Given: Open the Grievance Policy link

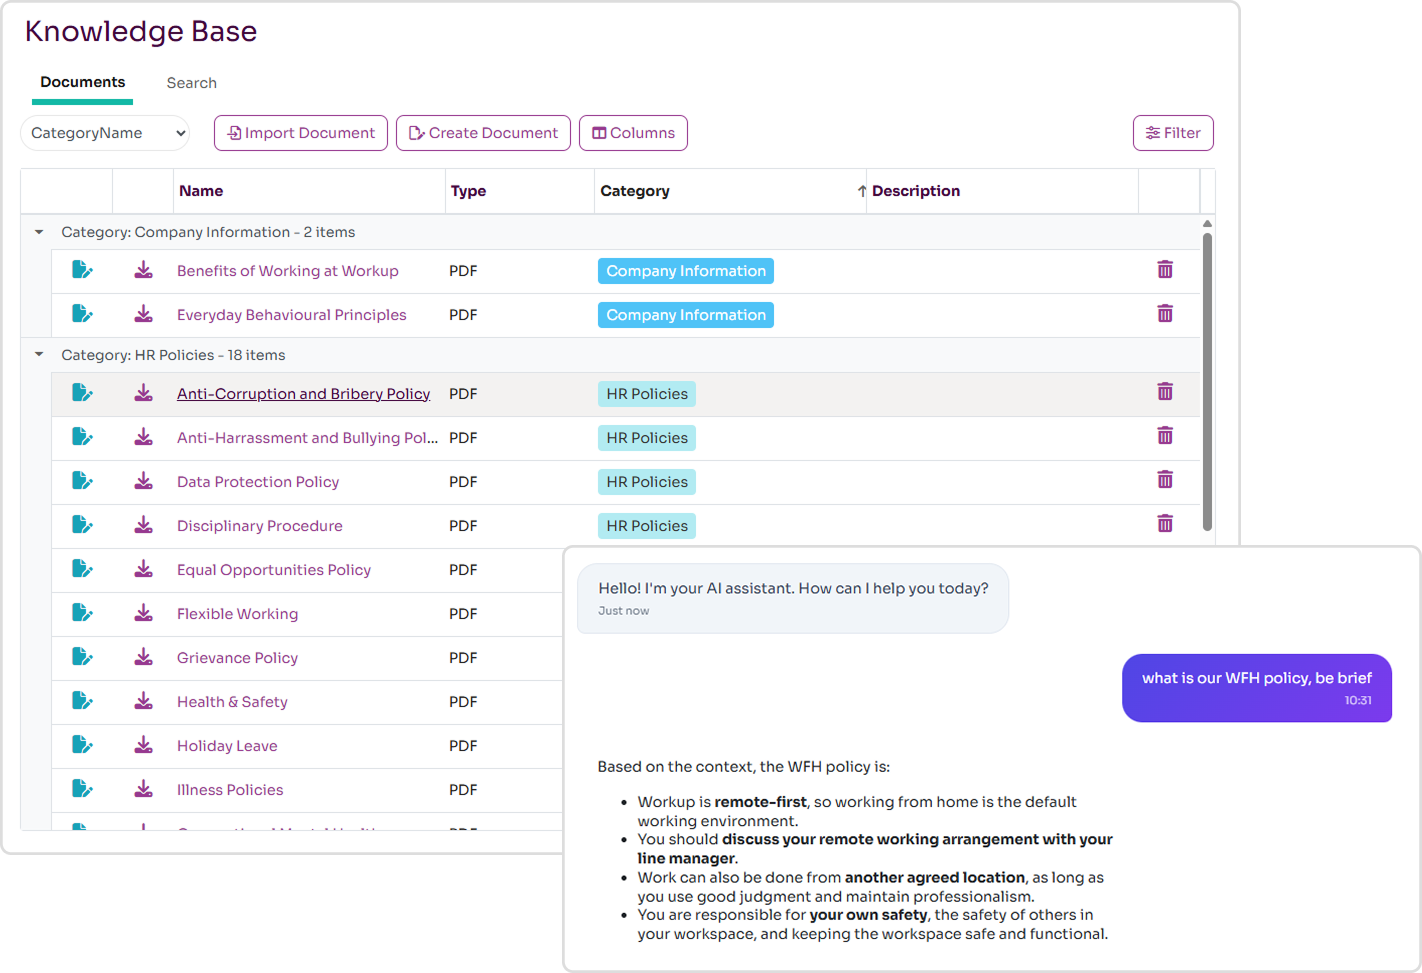Looking at the screenshot, I should tap(237, 658).
